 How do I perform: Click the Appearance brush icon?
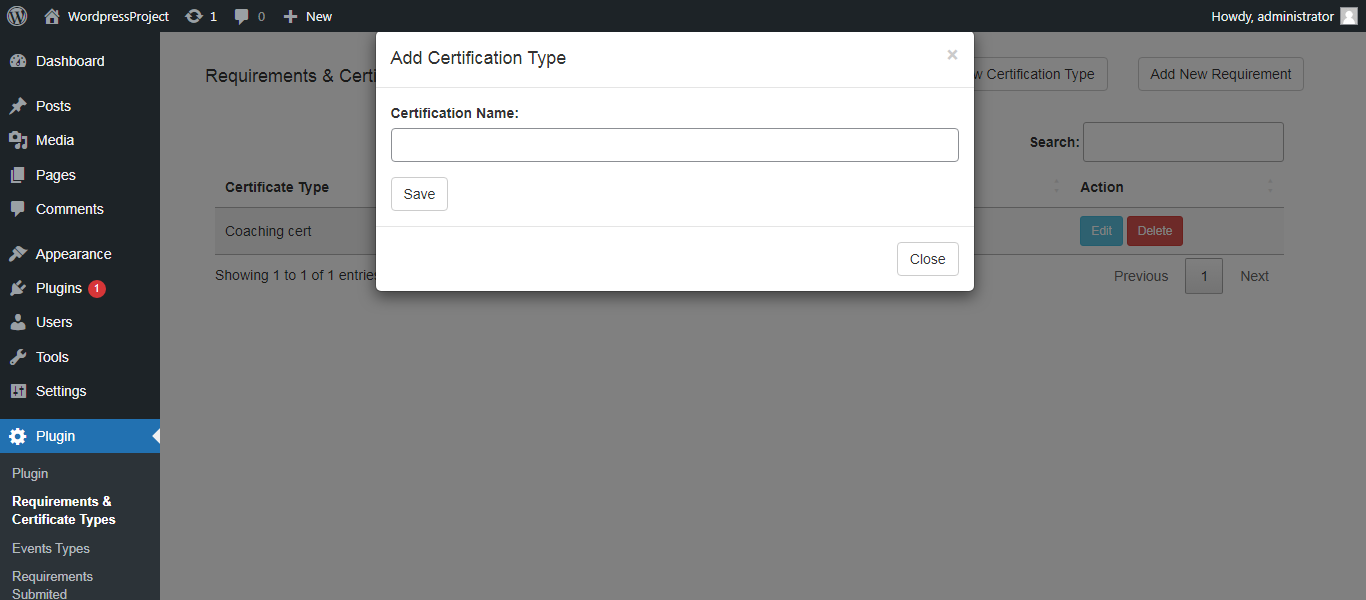(x=19, y=253)
